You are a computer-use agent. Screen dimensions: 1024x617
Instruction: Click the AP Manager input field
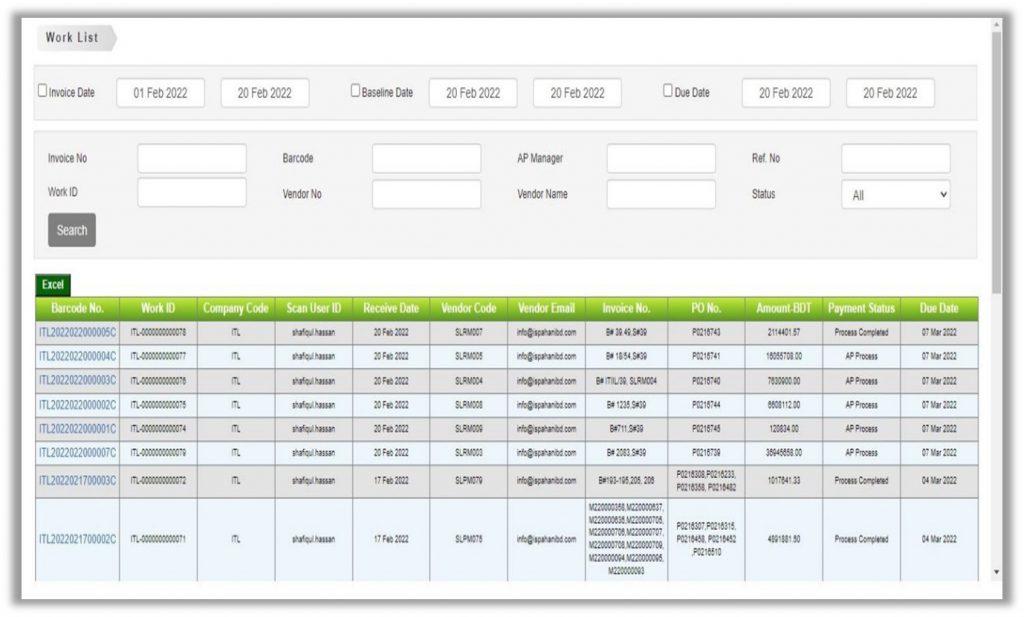[x=660, y=159]
